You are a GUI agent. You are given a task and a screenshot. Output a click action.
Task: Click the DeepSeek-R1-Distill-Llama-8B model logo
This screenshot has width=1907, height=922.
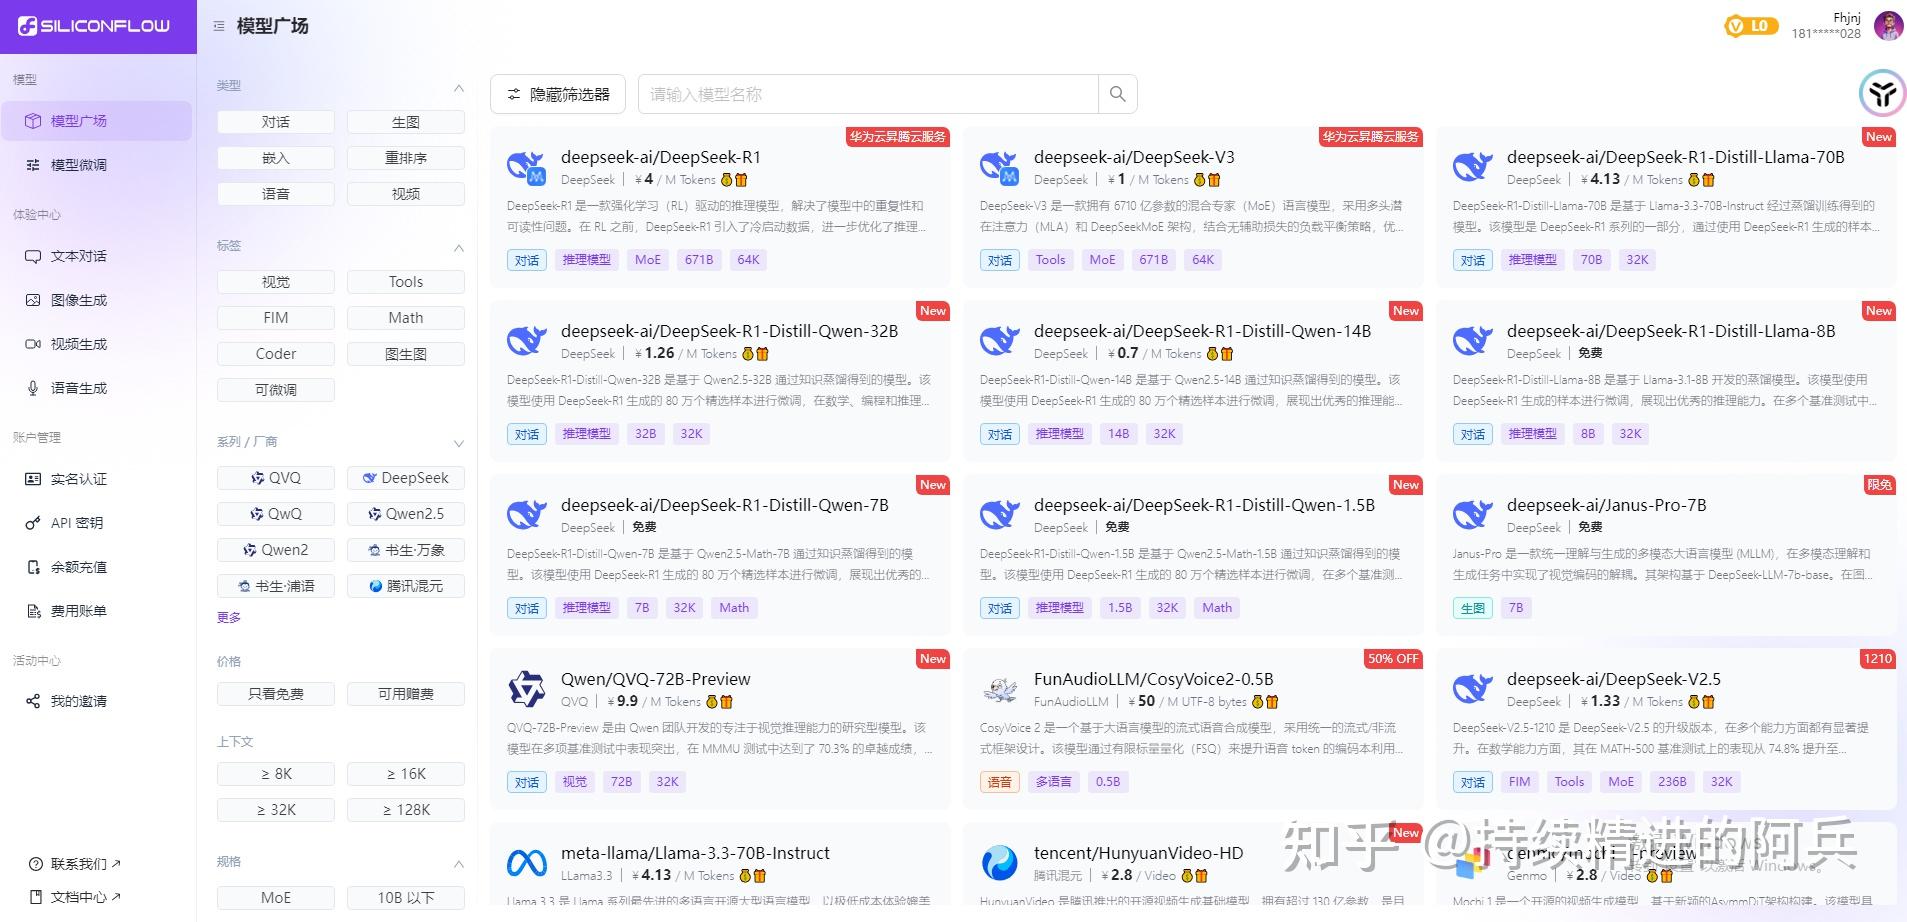(1472, 341)
